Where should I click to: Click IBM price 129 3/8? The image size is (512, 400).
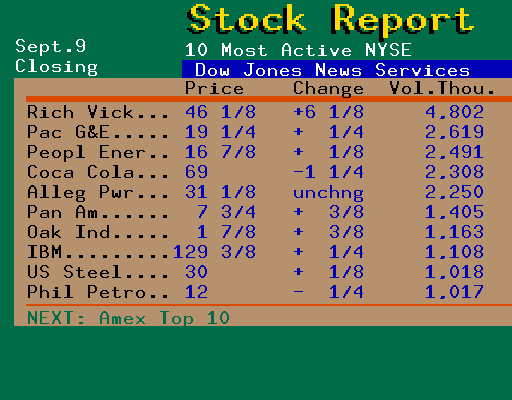click(214, 252)
